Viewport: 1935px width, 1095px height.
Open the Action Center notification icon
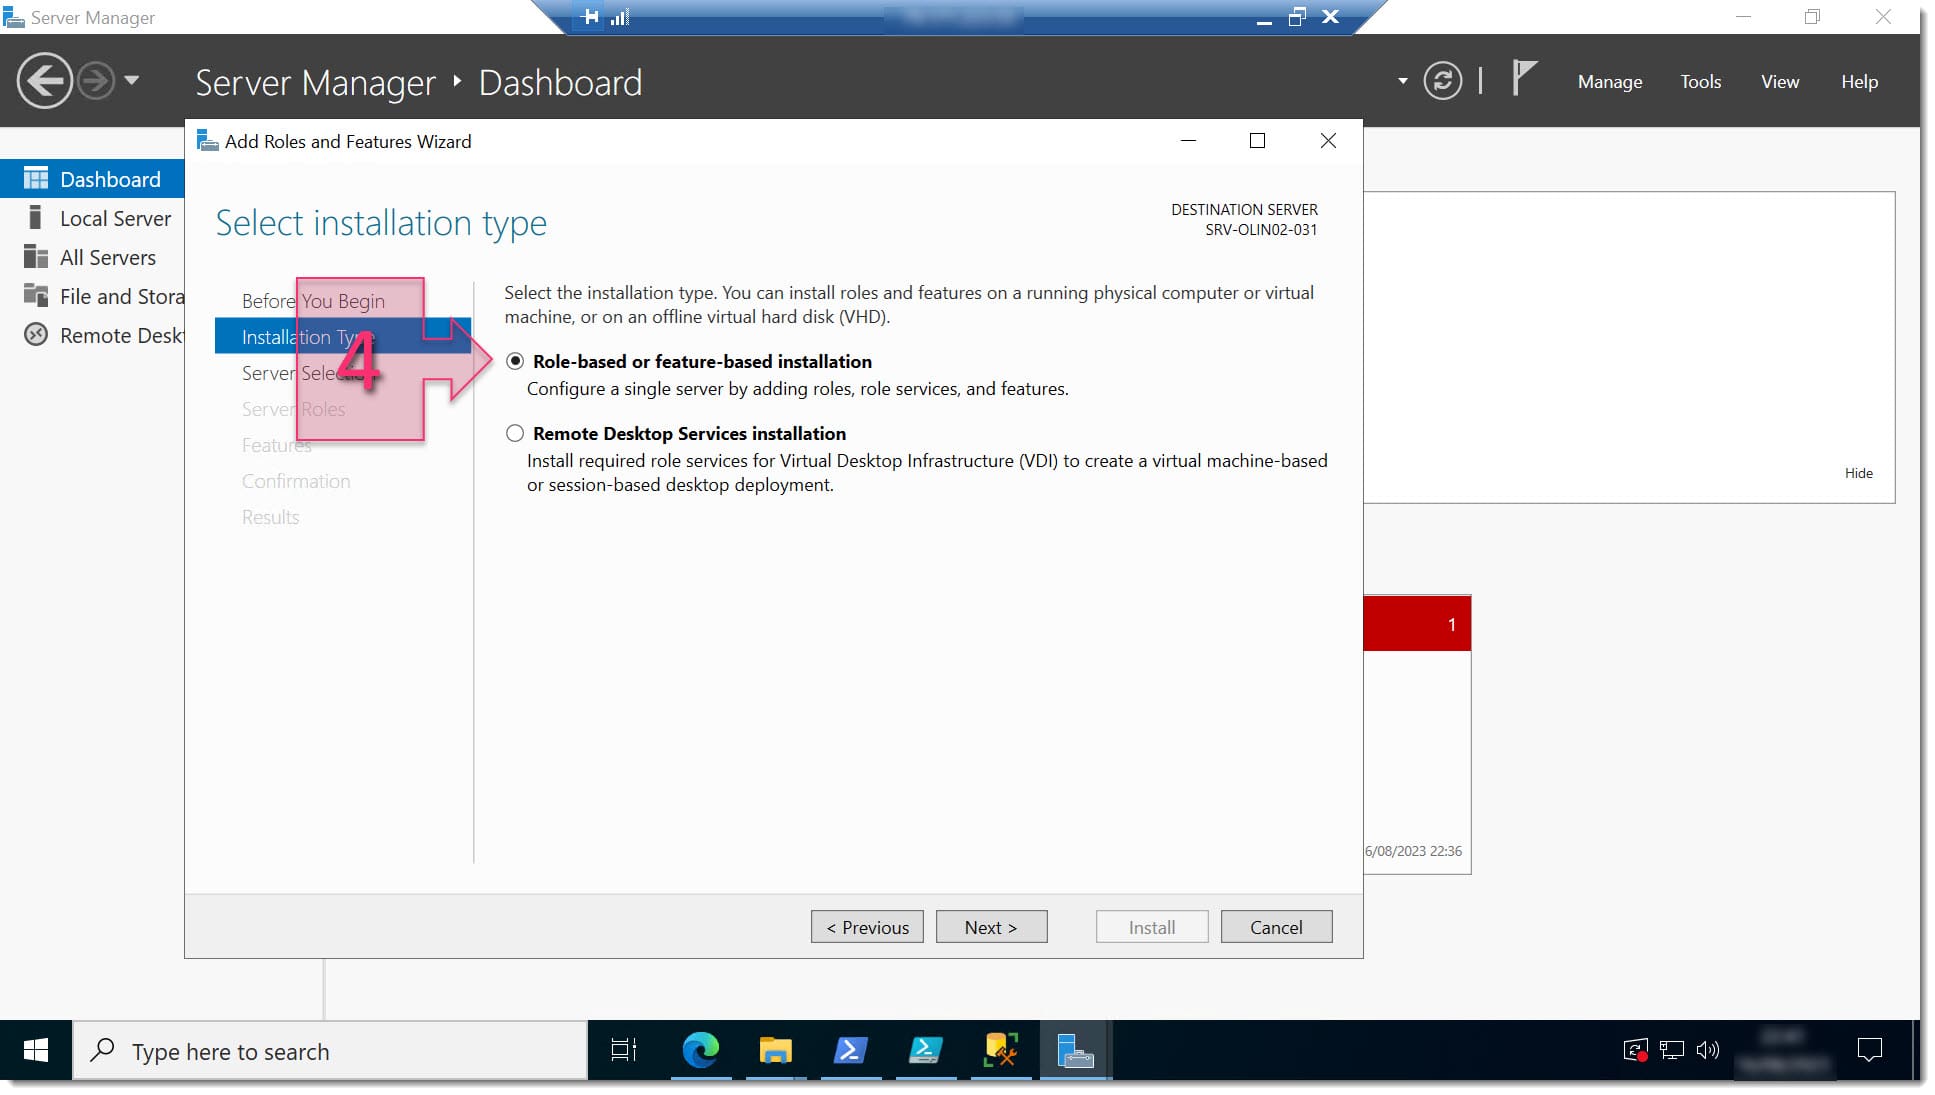(1869, 1050)
